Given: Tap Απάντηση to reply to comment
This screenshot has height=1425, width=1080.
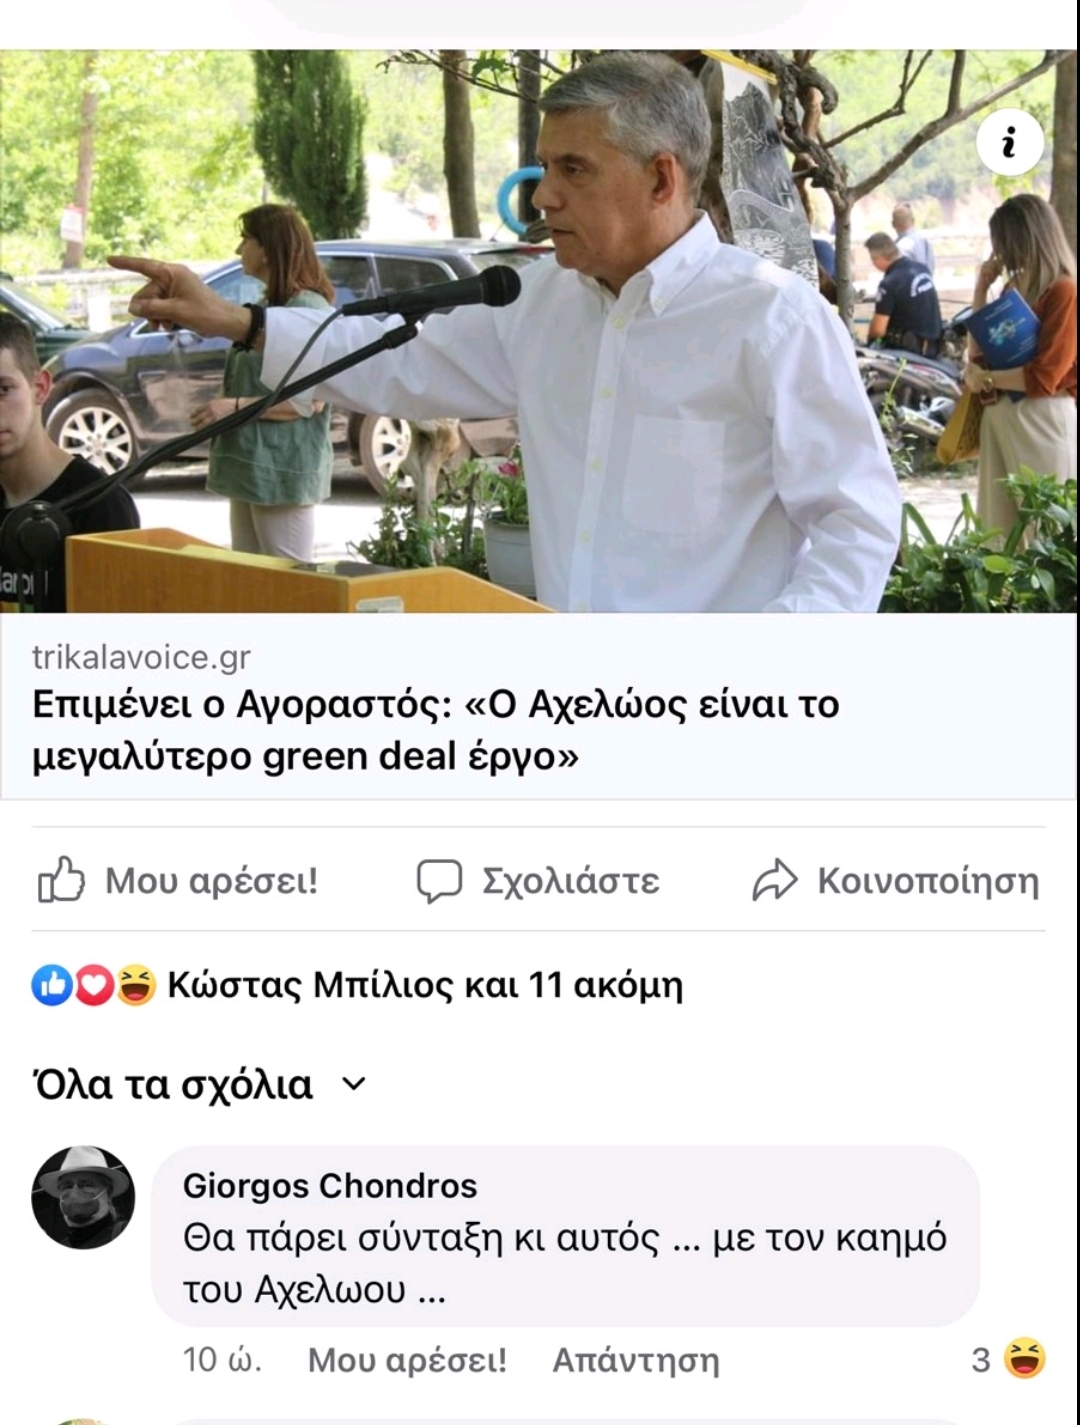Looking at the screenshot, I should (636, 1360).
